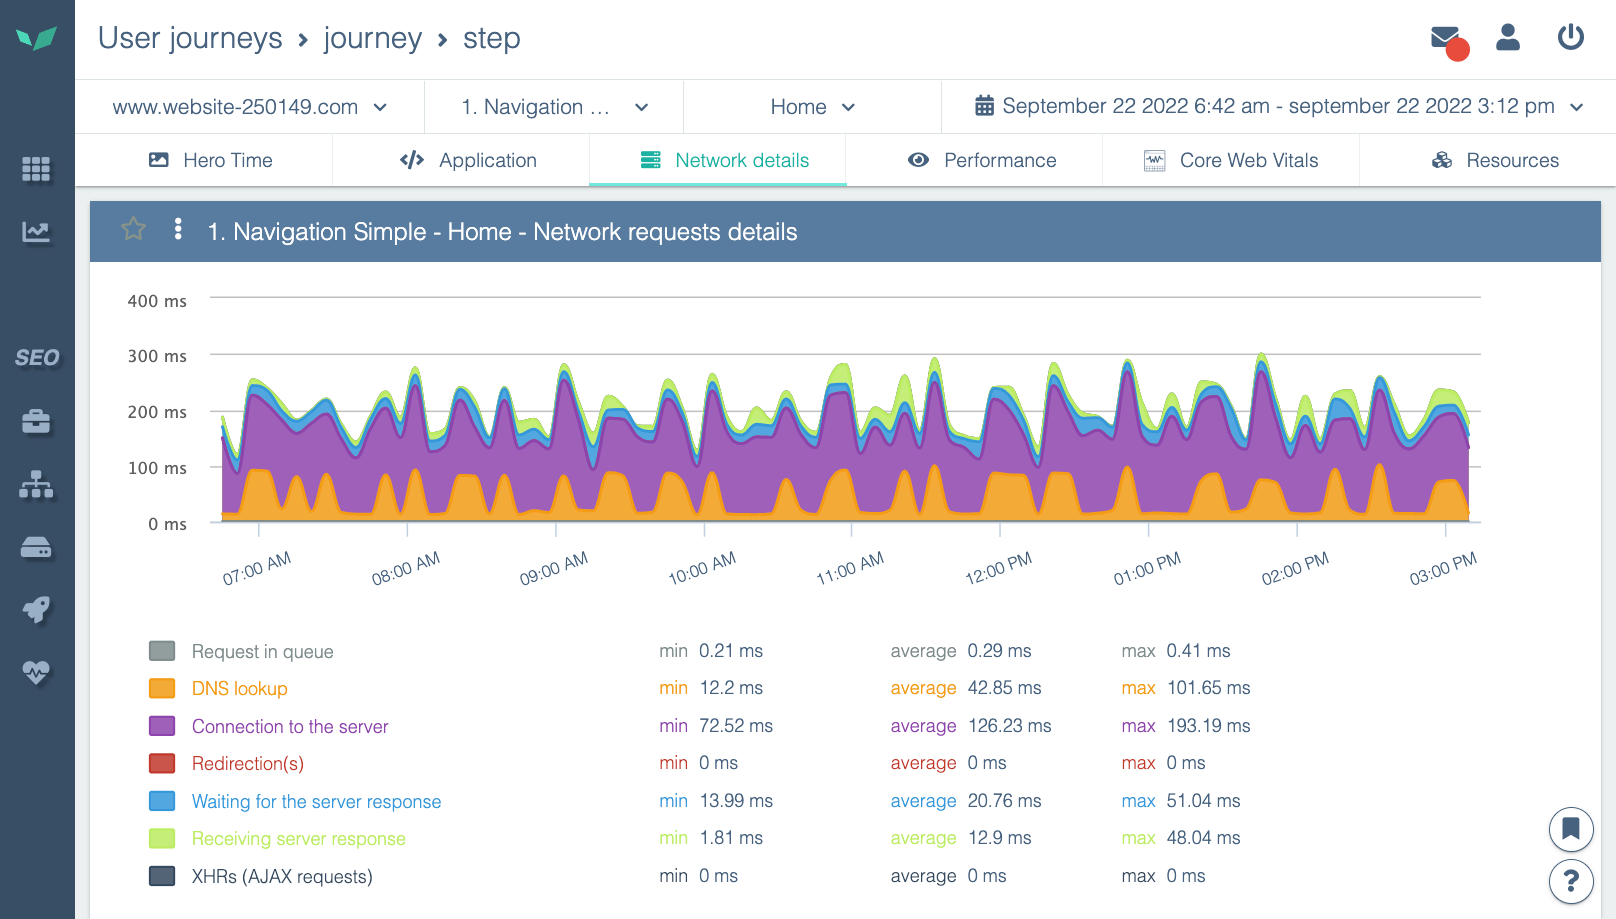Image resolution: width=1616 pixels, height=919 pixels.
Task: Open the Home step dropdown
Action: tap(812, 107)
